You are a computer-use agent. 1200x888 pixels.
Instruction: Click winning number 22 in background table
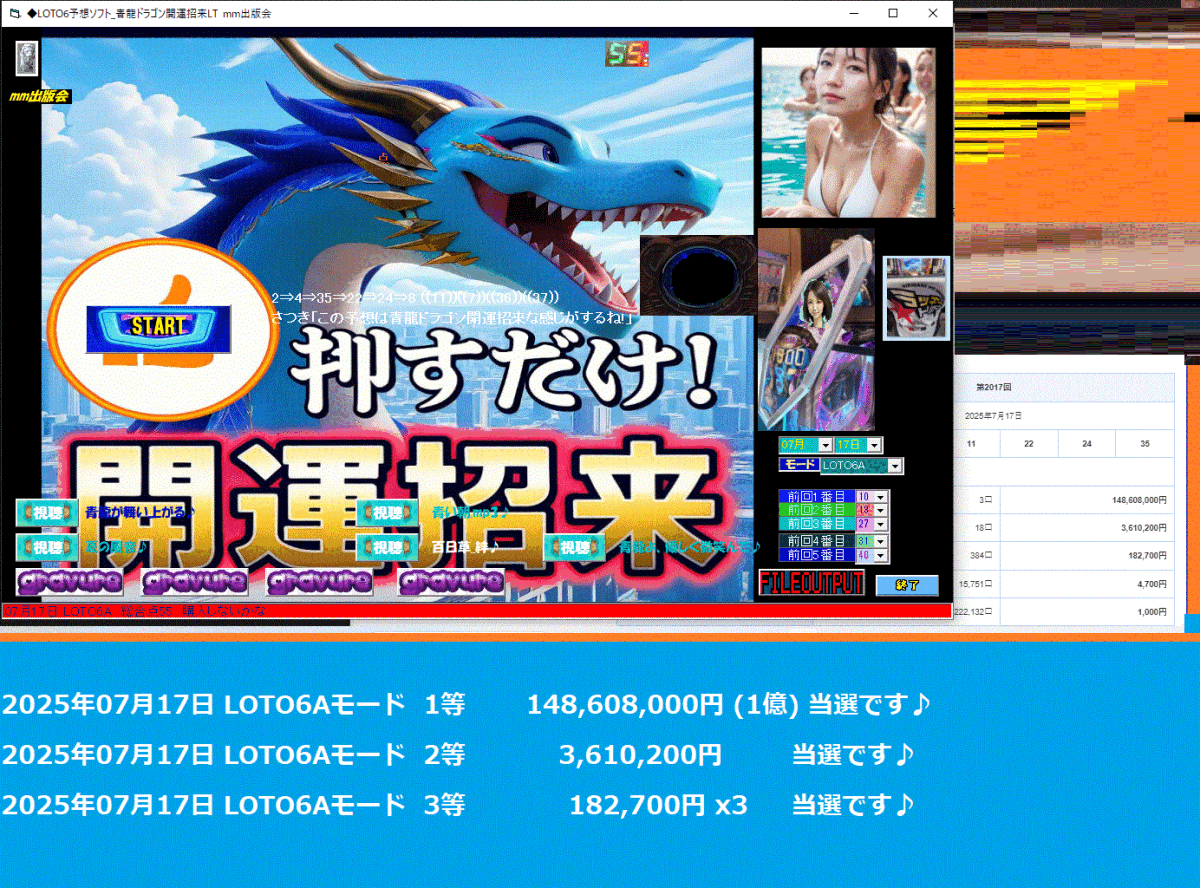1029,443
